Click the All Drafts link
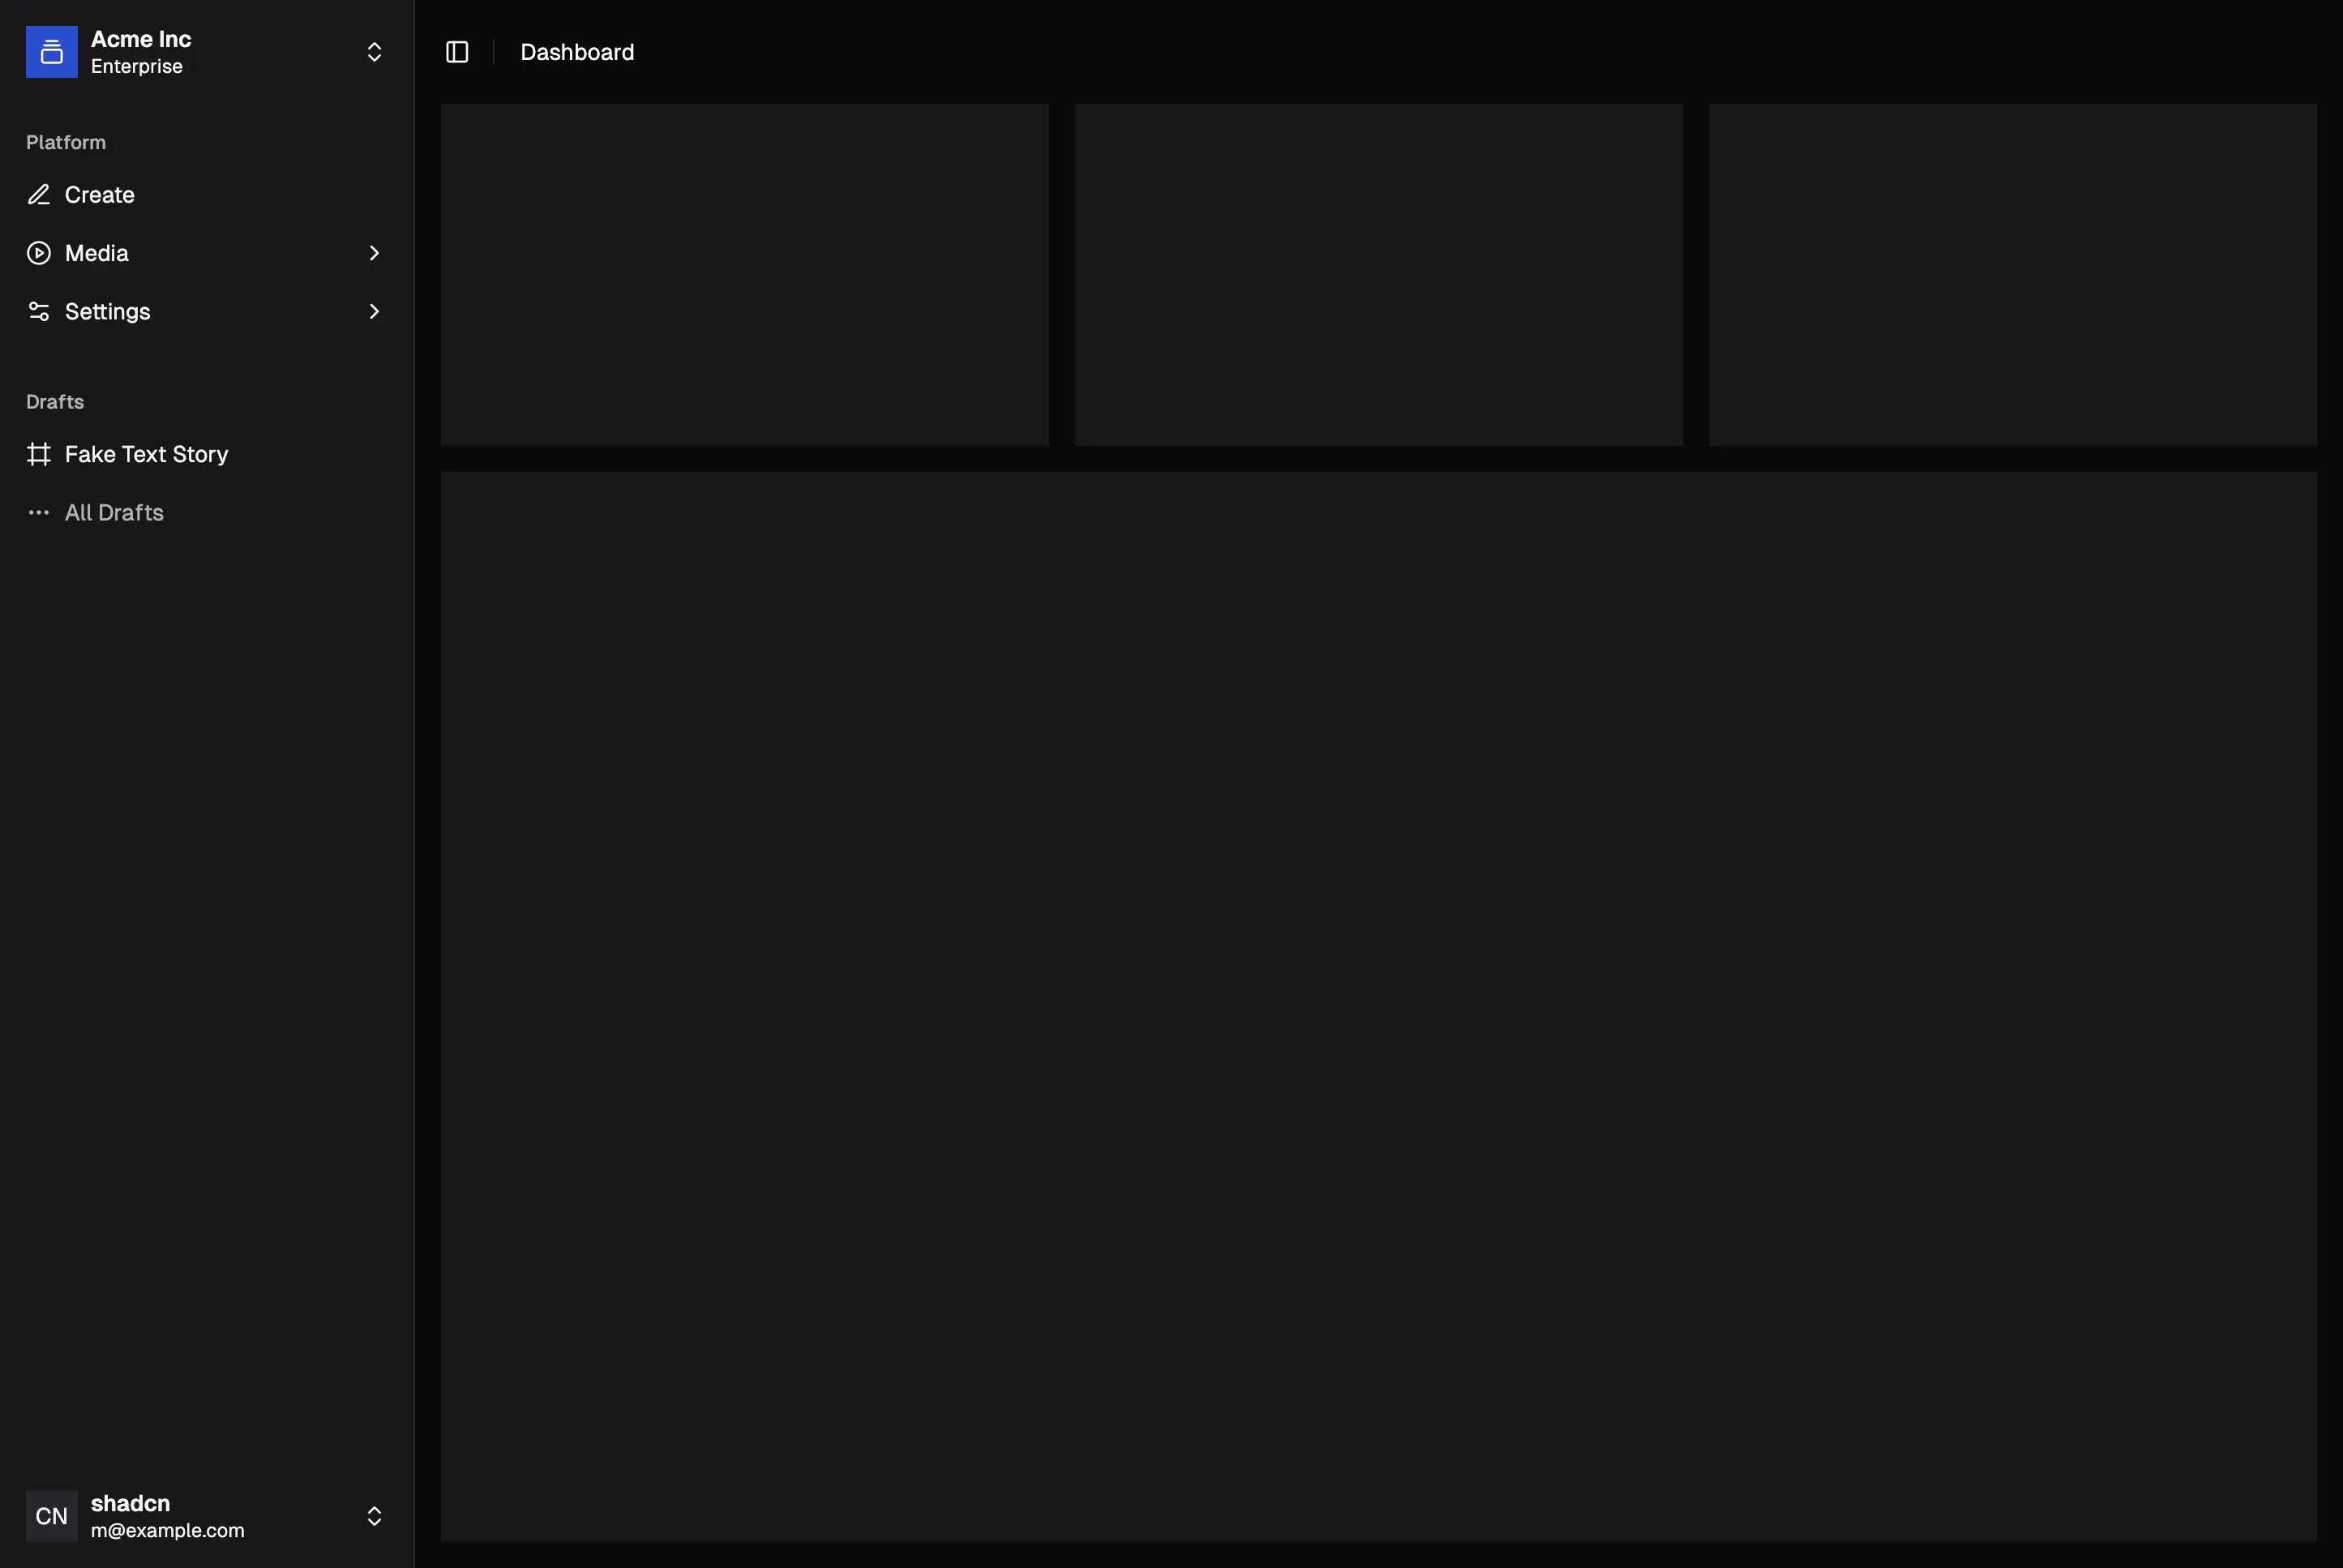The image size is (2343, 1568). [114, 512]
